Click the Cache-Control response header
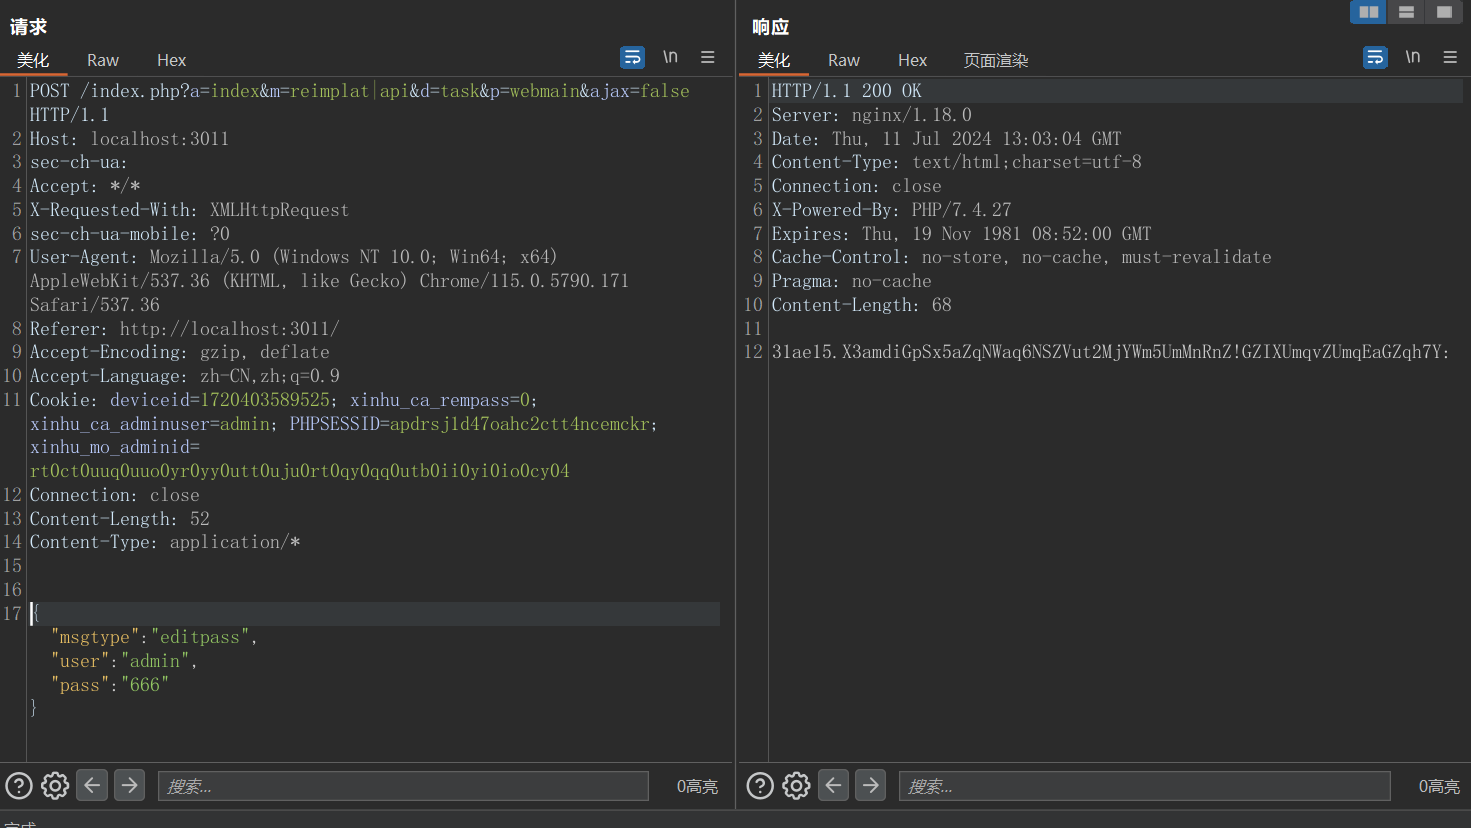Screen dimensions: 1471x828 tap(1021, 257)
